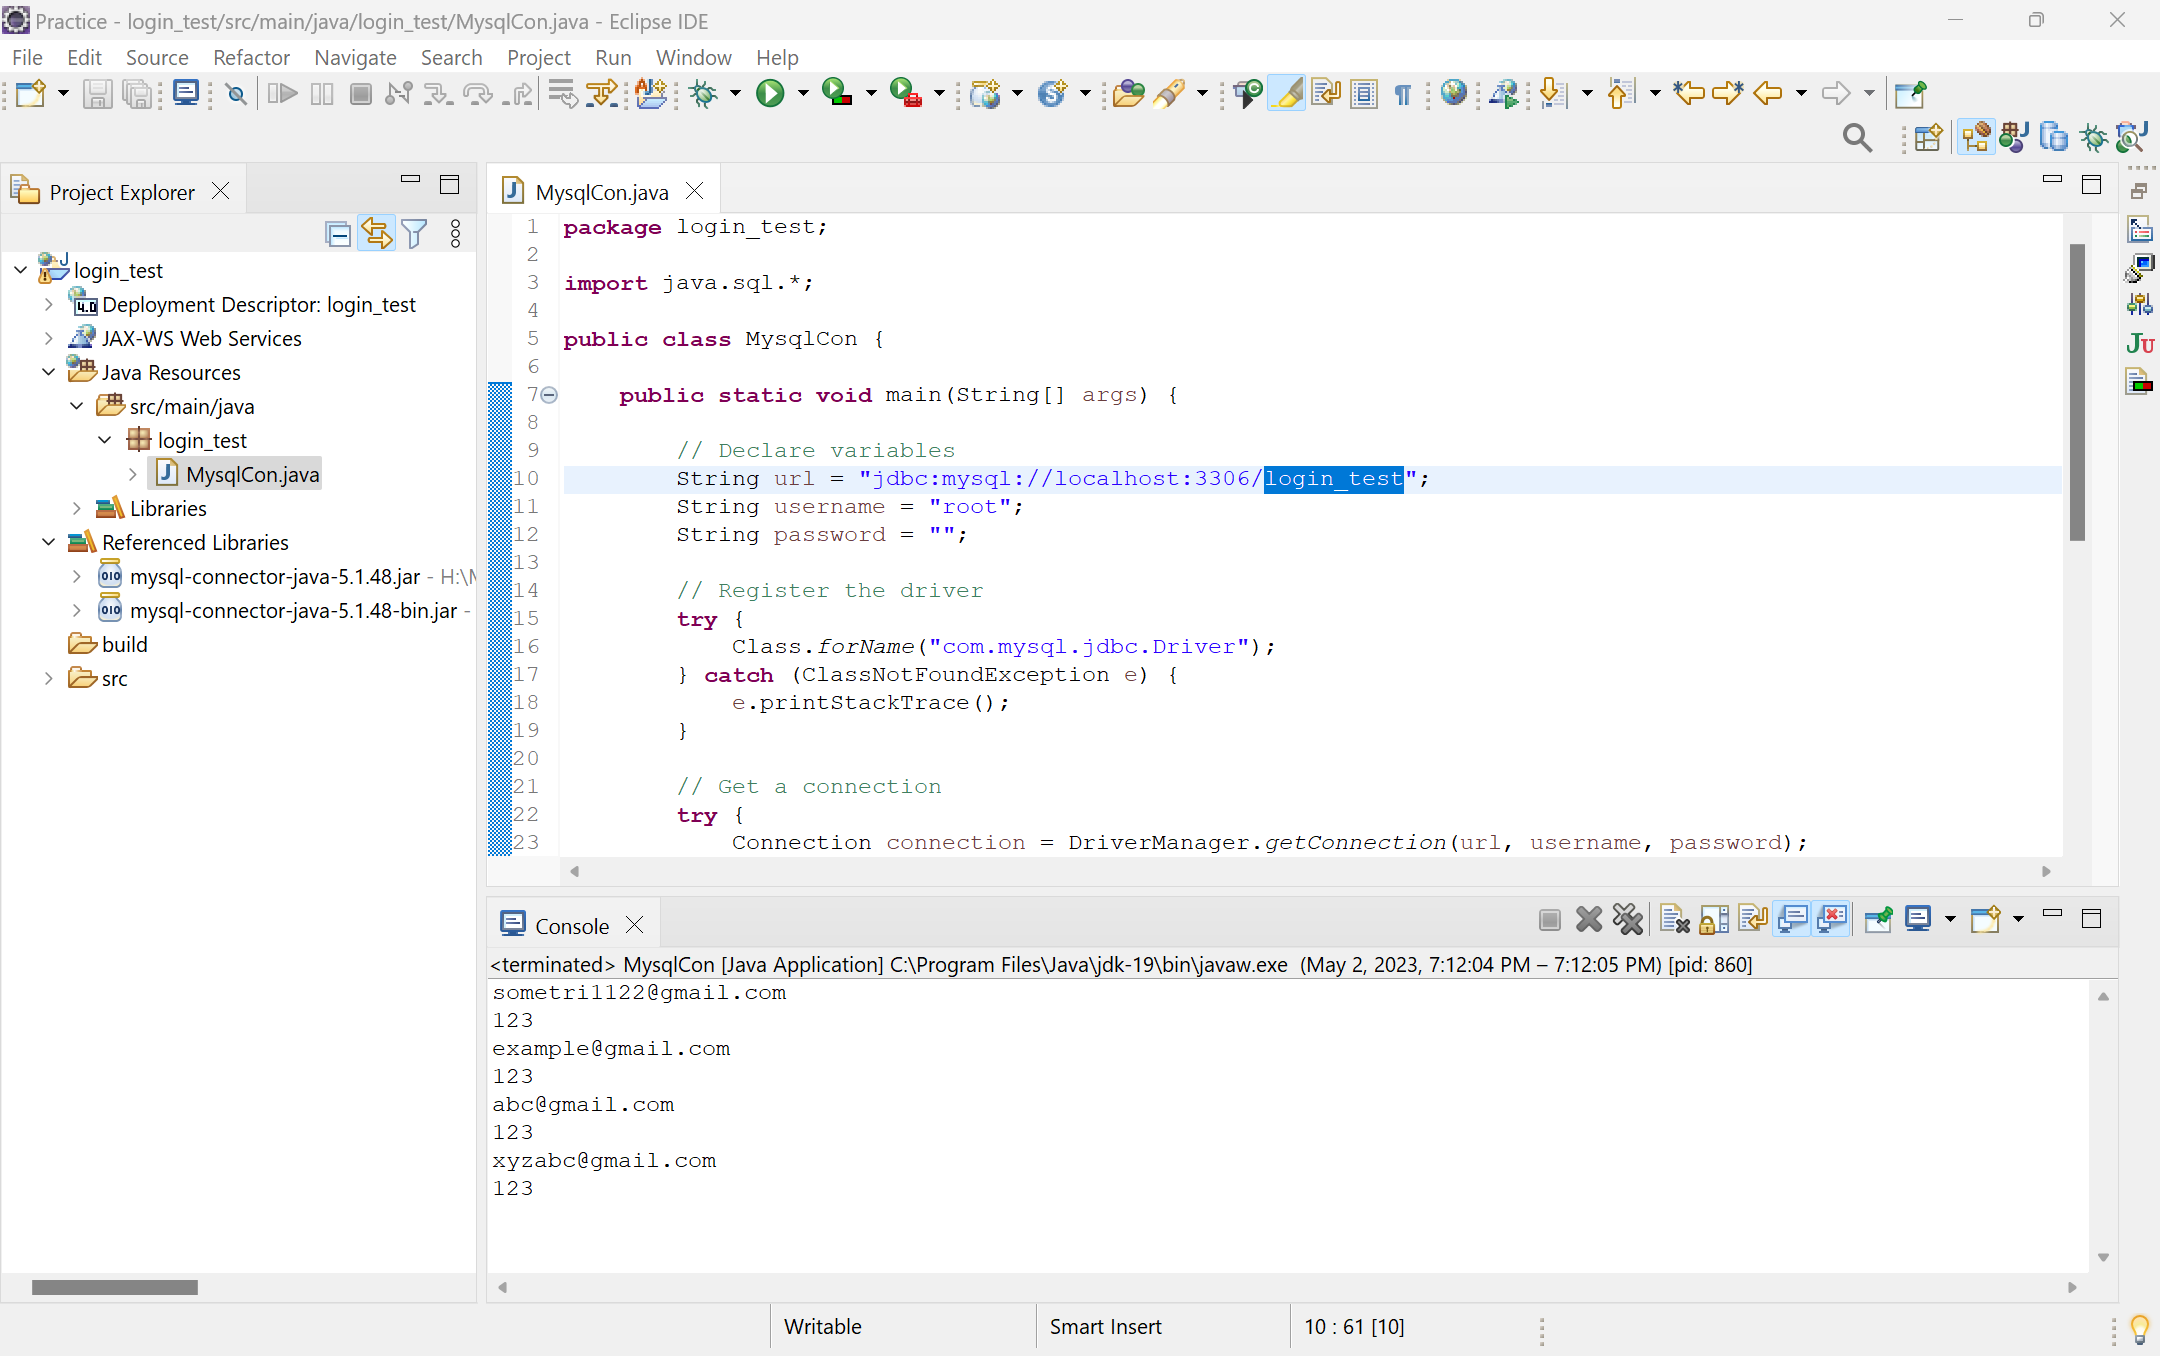Click Project Explorer horizontal scrollbar thumb
Screen dimensions: 2160x1356
[114, 1287]
